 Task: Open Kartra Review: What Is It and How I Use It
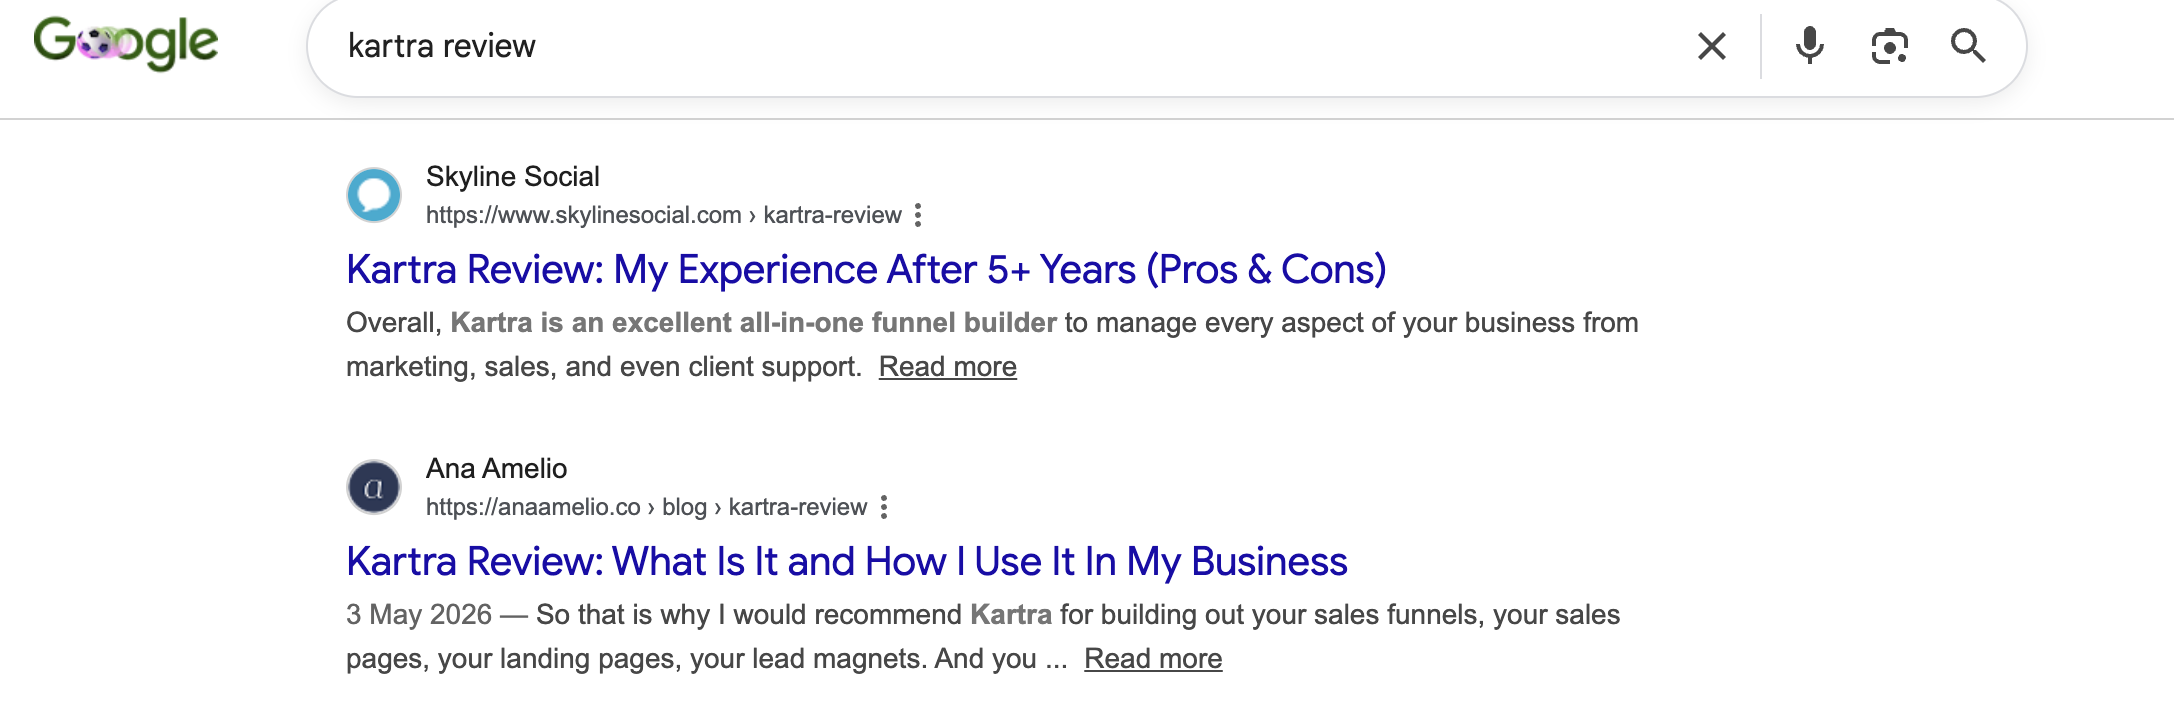847,562
